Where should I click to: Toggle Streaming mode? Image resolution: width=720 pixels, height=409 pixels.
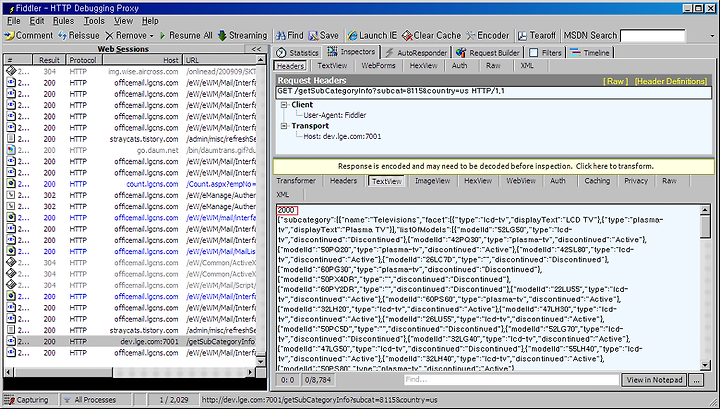click(242, 36)
